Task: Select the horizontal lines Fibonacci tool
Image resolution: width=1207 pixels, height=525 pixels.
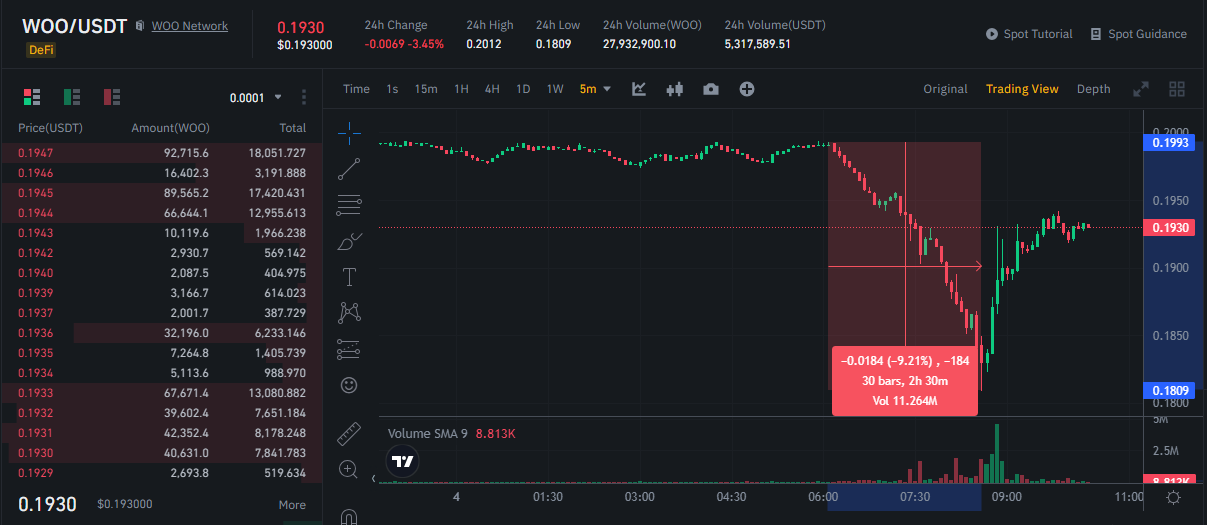Action: [x=349, y=205]
